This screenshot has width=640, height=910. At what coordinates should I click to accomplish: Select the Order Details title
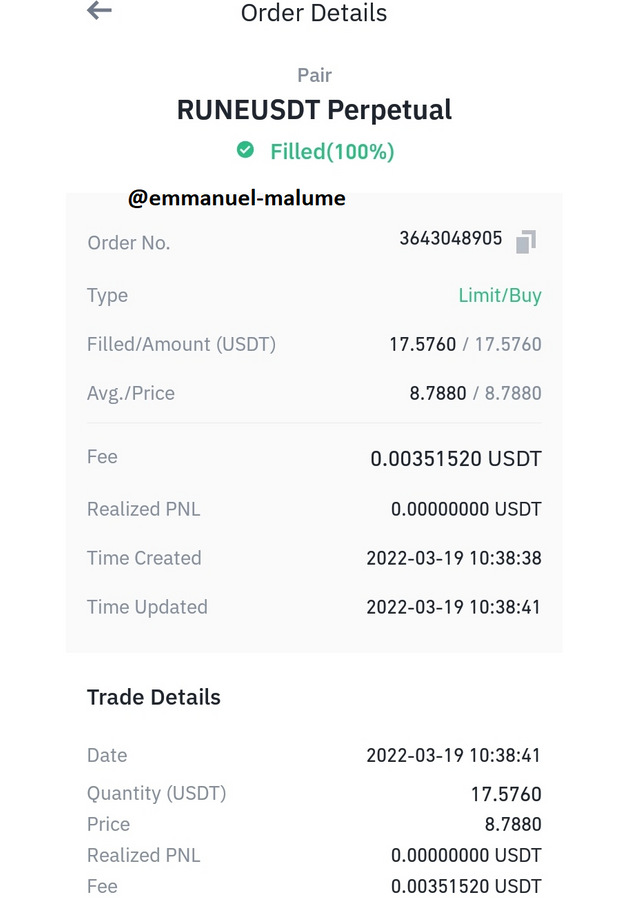pos(314,13)
